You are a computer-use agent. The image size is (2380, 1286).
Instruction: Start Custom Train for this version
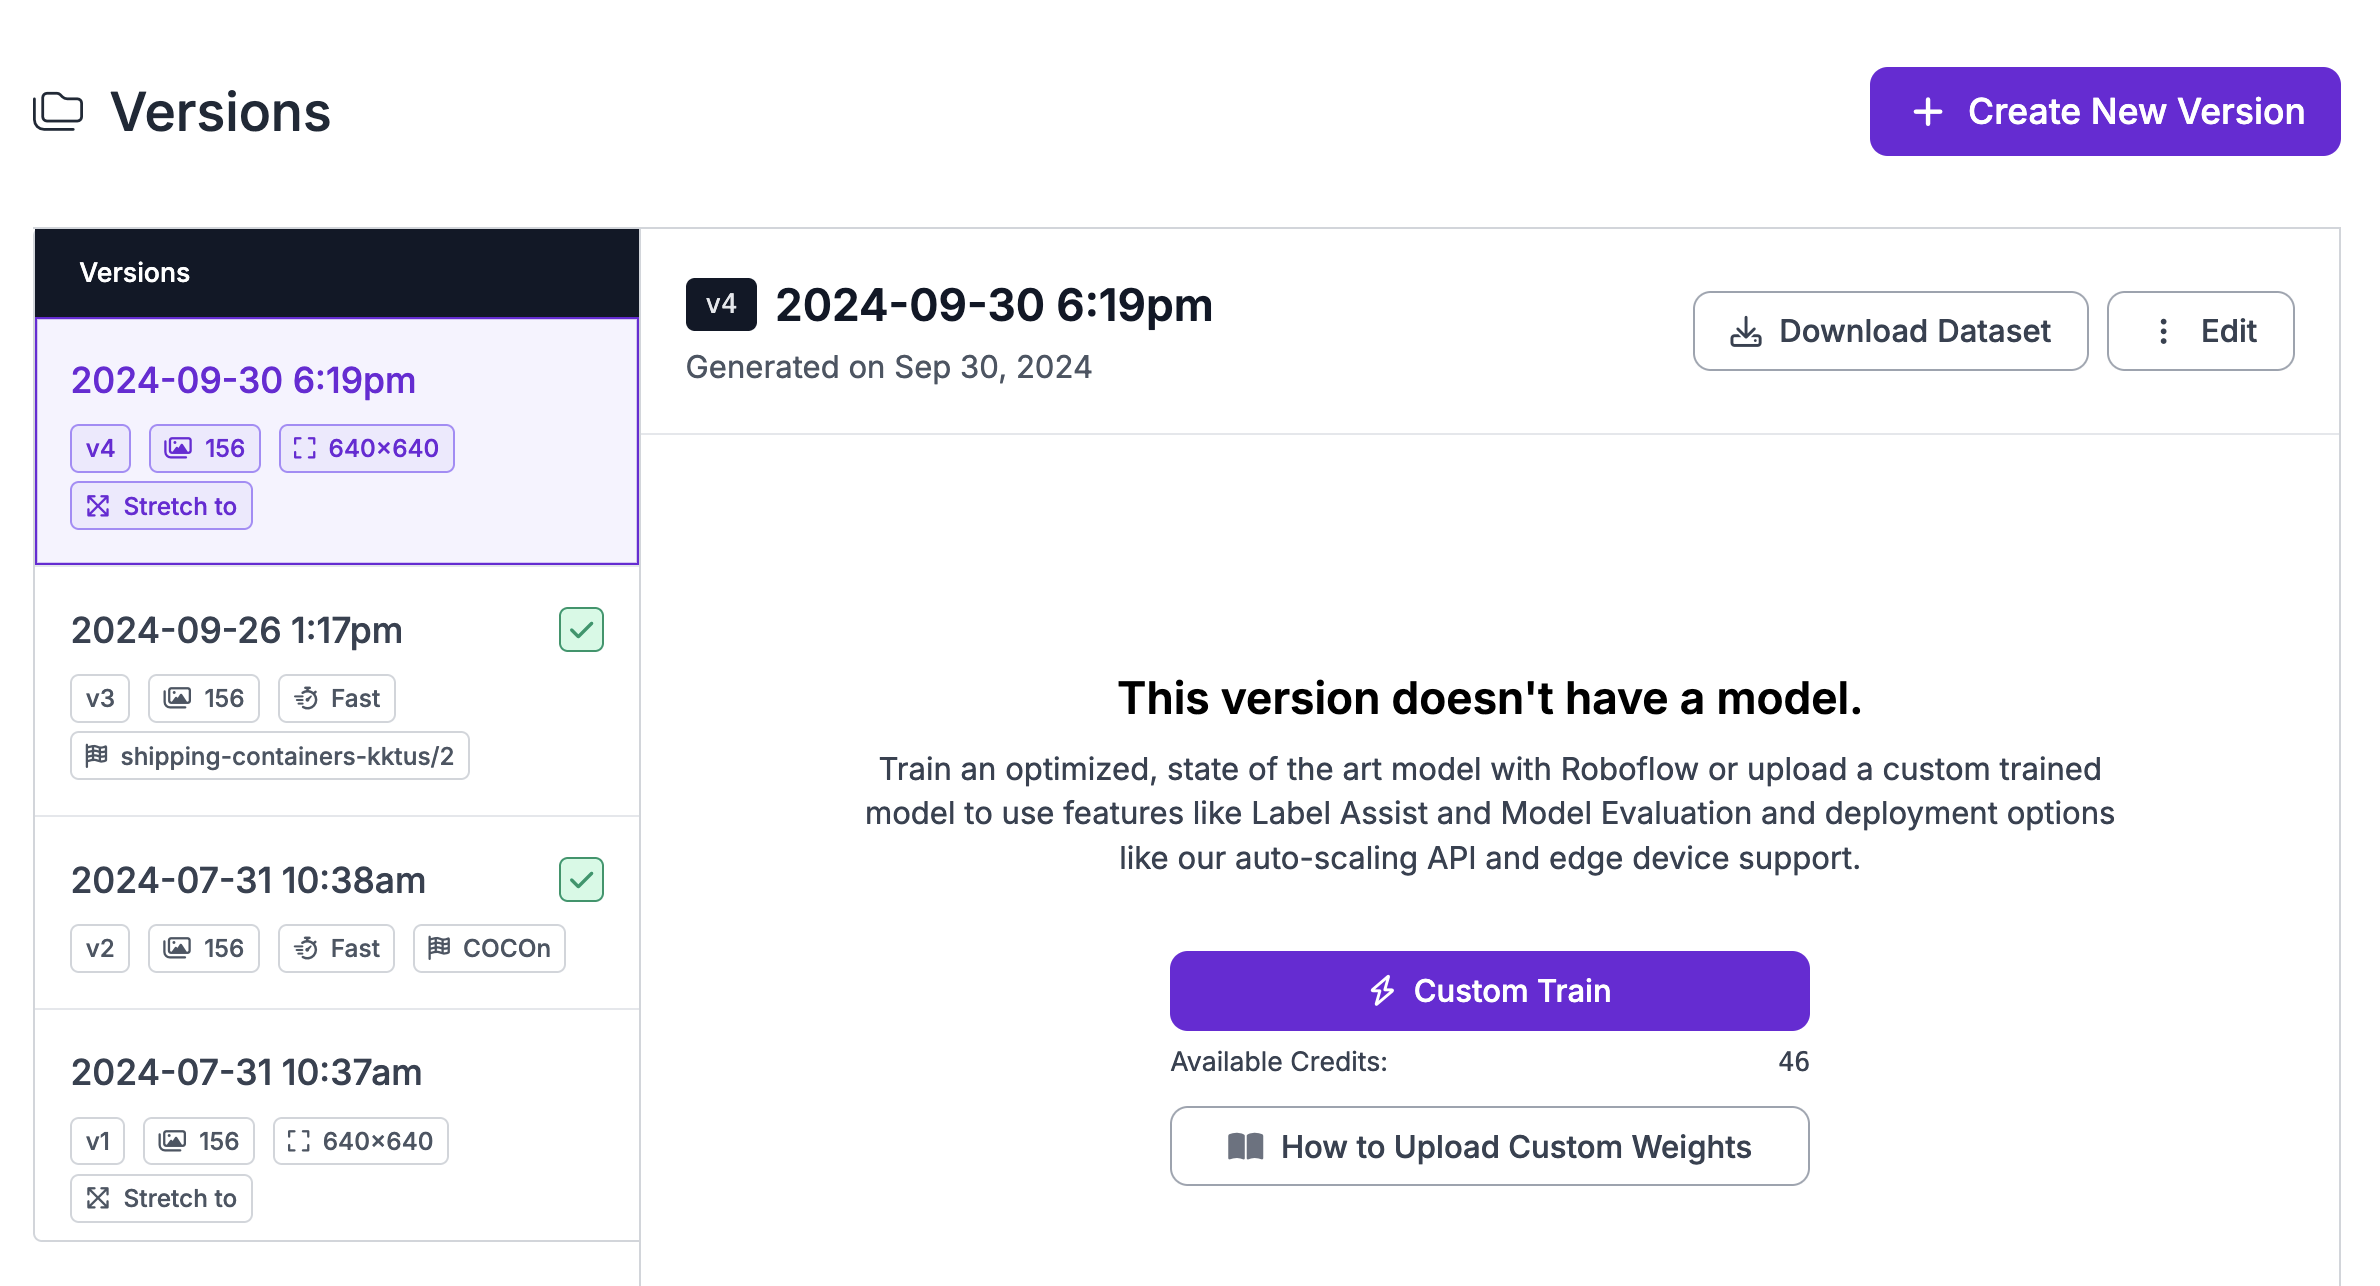[1489, 991]
